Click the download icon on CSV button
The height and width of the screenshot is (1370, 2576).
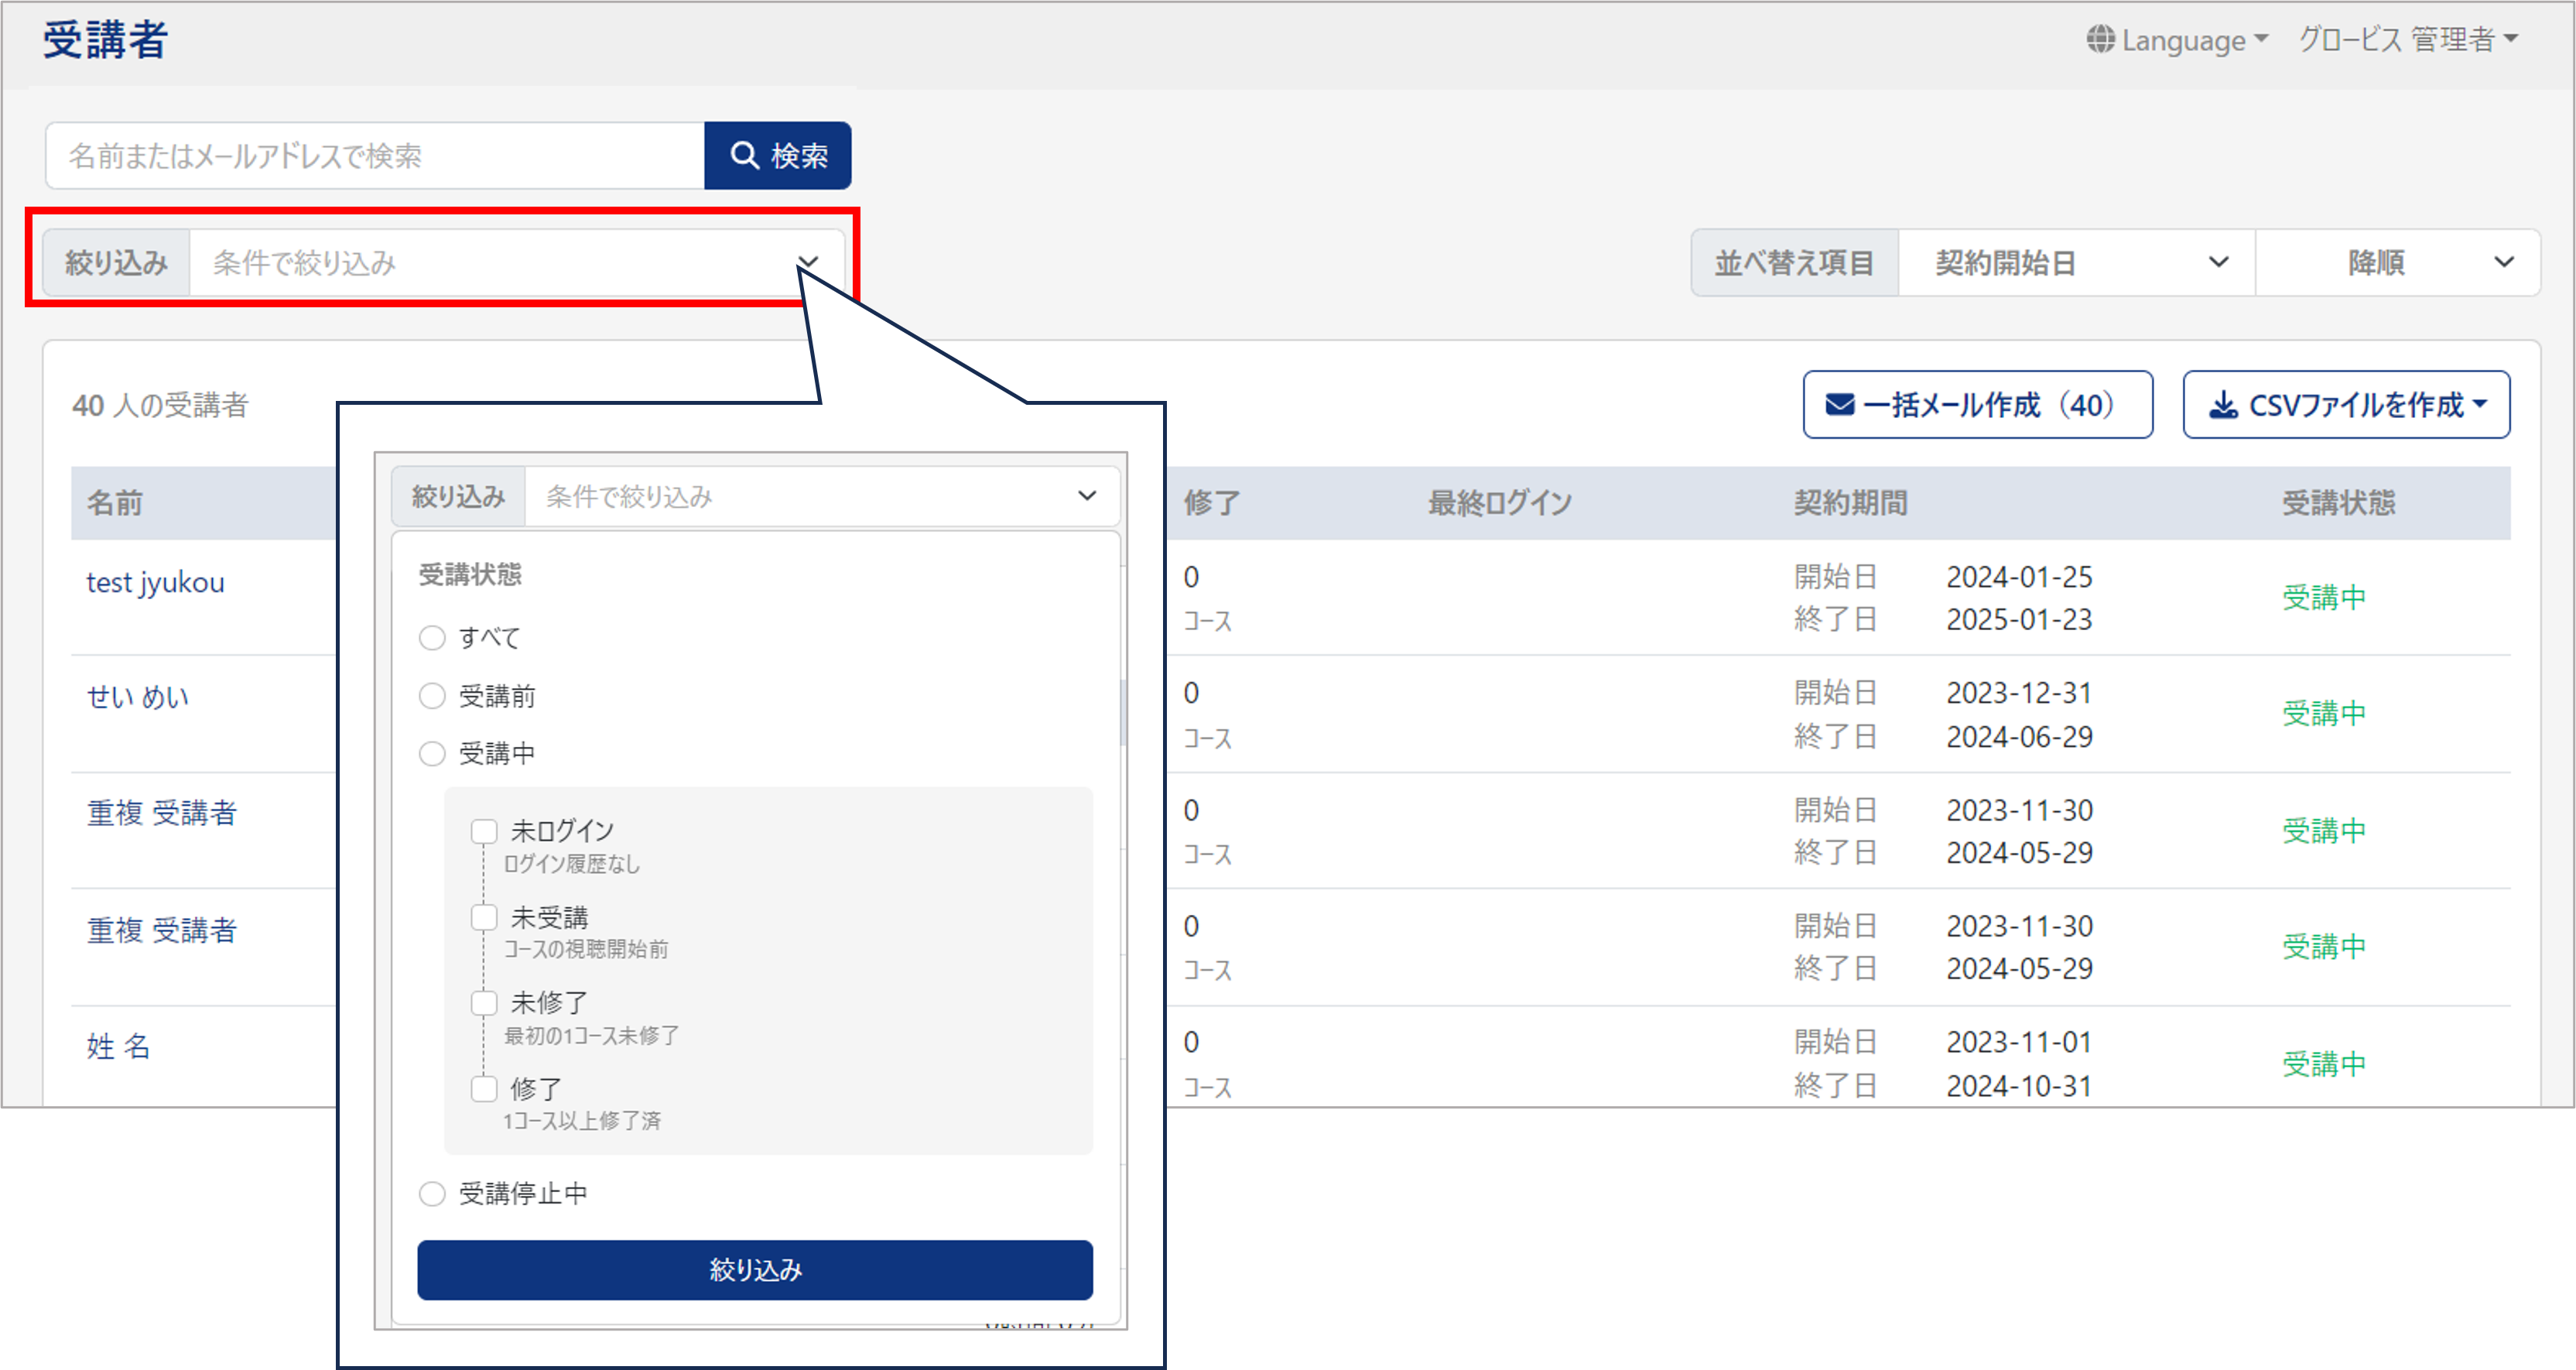pyautogui.click(x=2223, y=405)
